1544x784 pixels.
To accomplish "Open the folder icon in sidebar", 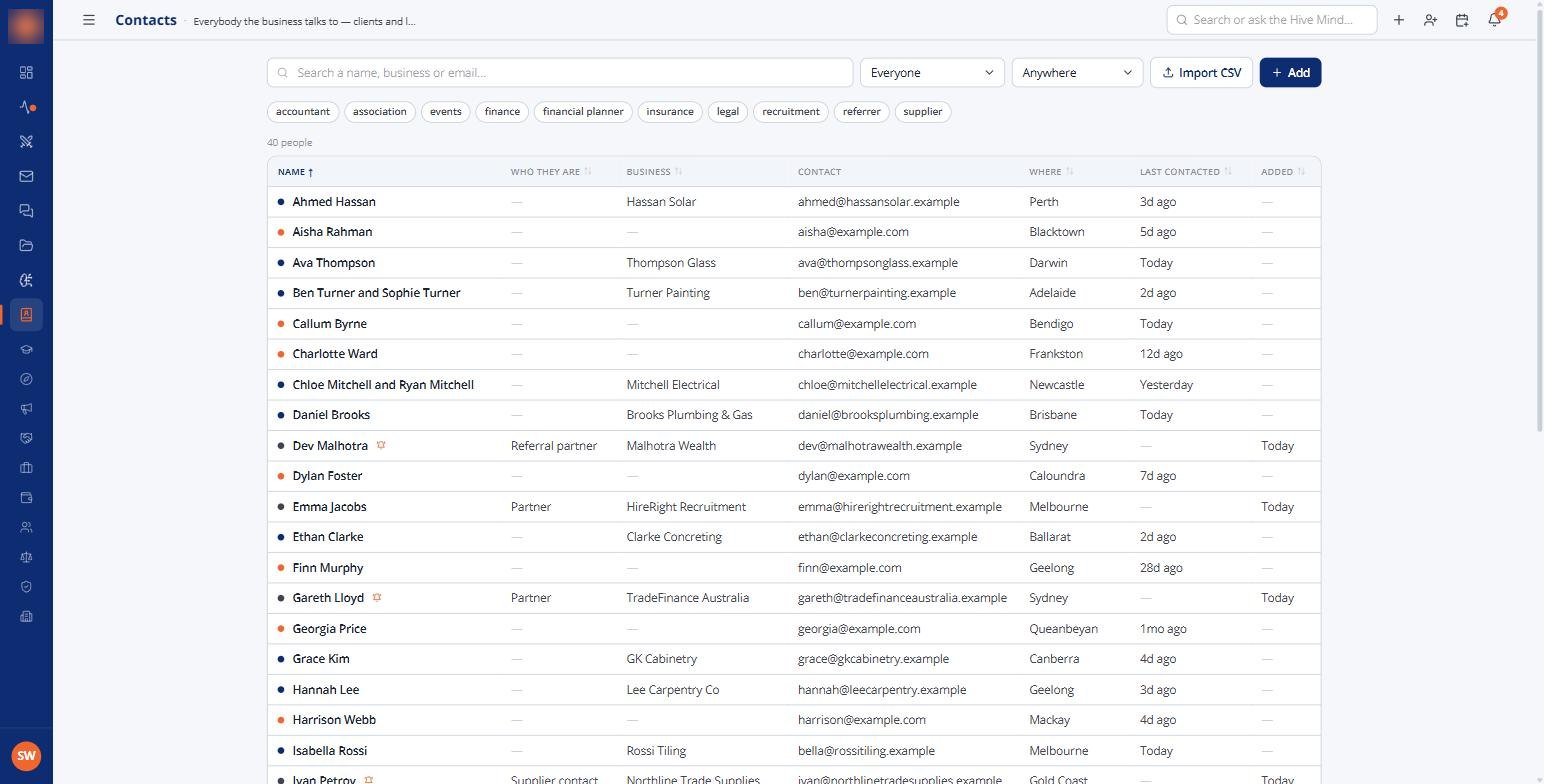I will [x=26, y=245].
